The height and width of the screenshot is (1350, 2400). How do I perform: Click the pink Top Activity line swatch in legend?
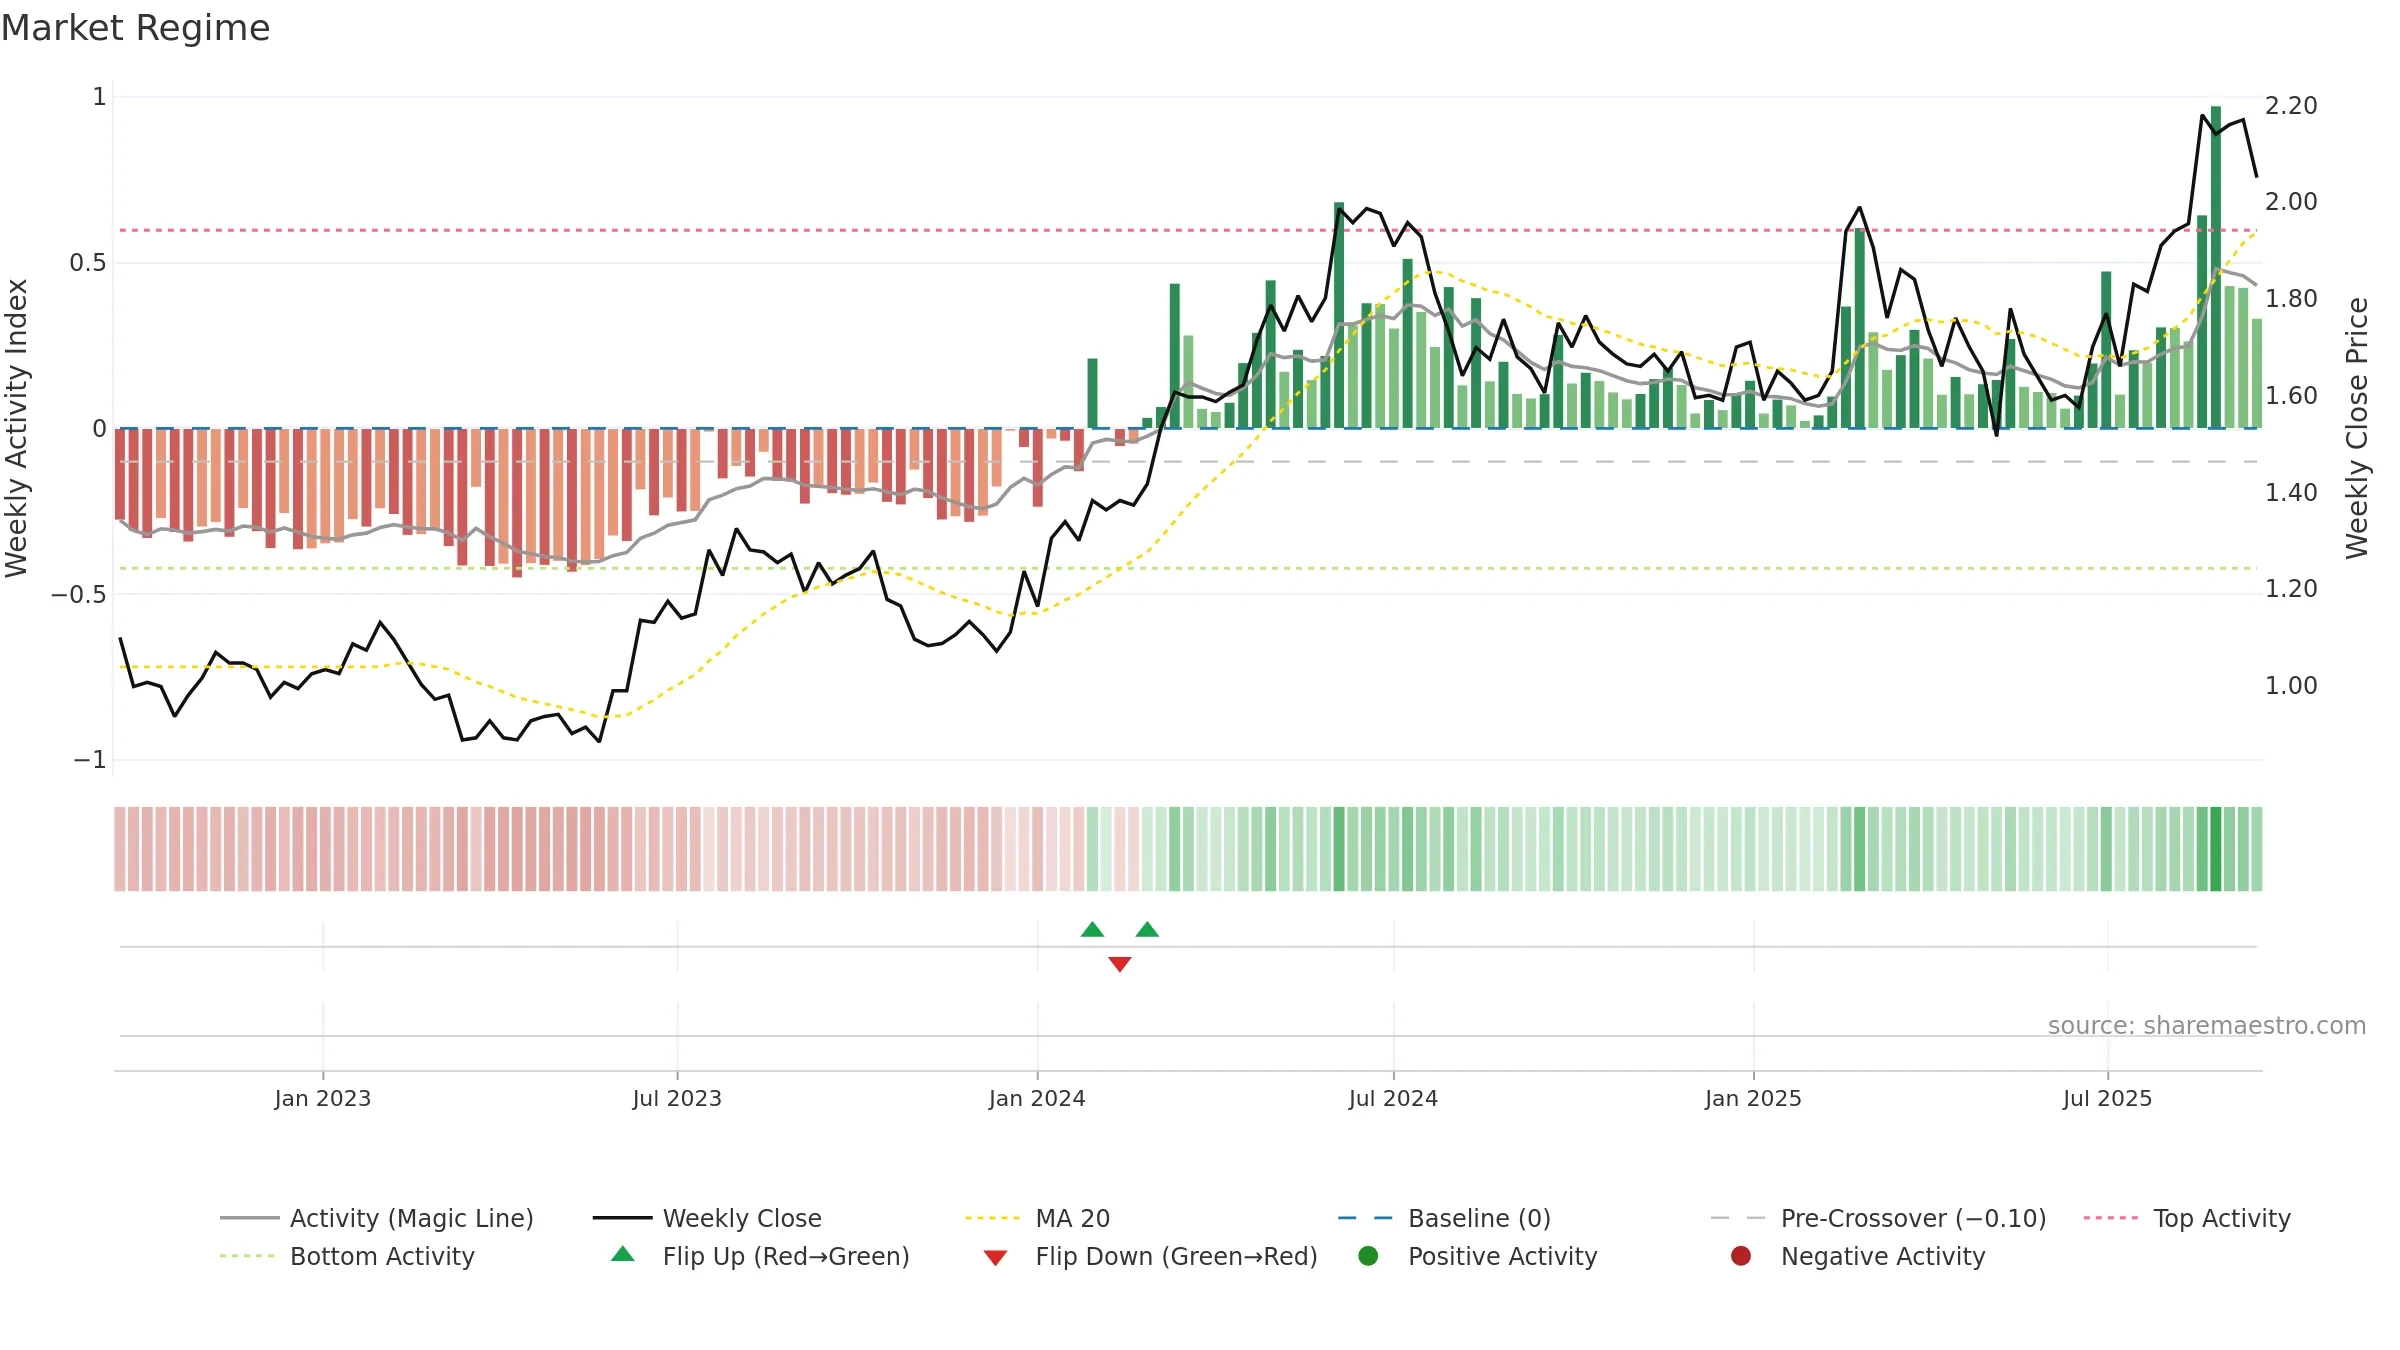coord(2111,1218)
